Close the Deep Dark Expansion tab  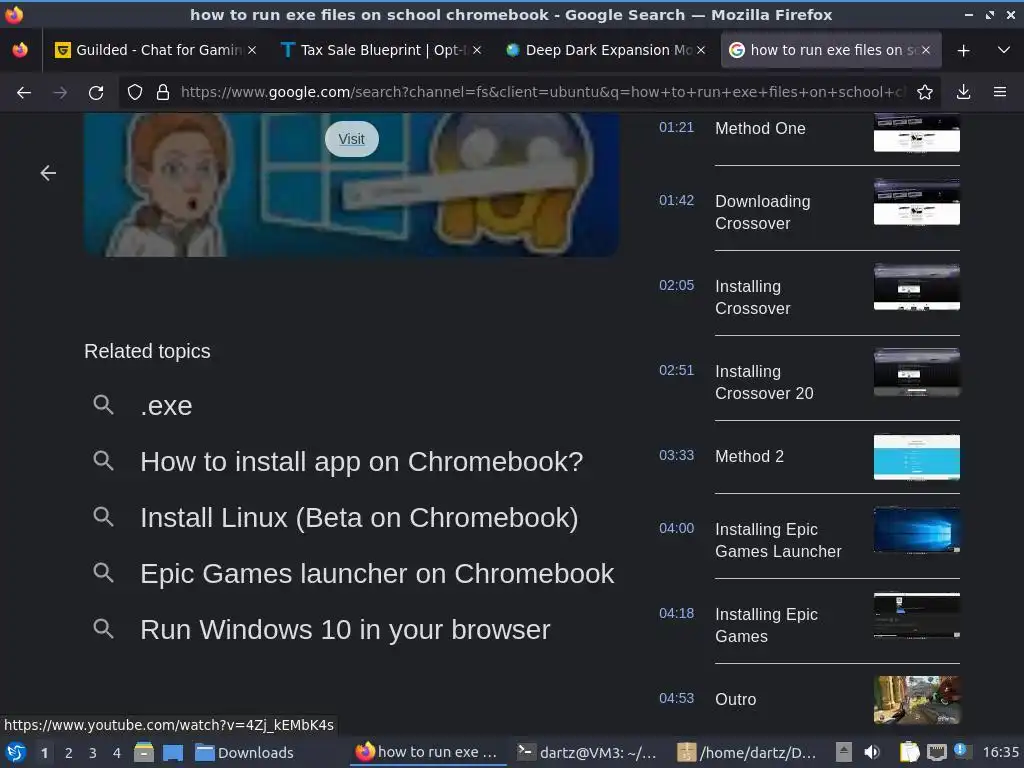pos(701,50)
